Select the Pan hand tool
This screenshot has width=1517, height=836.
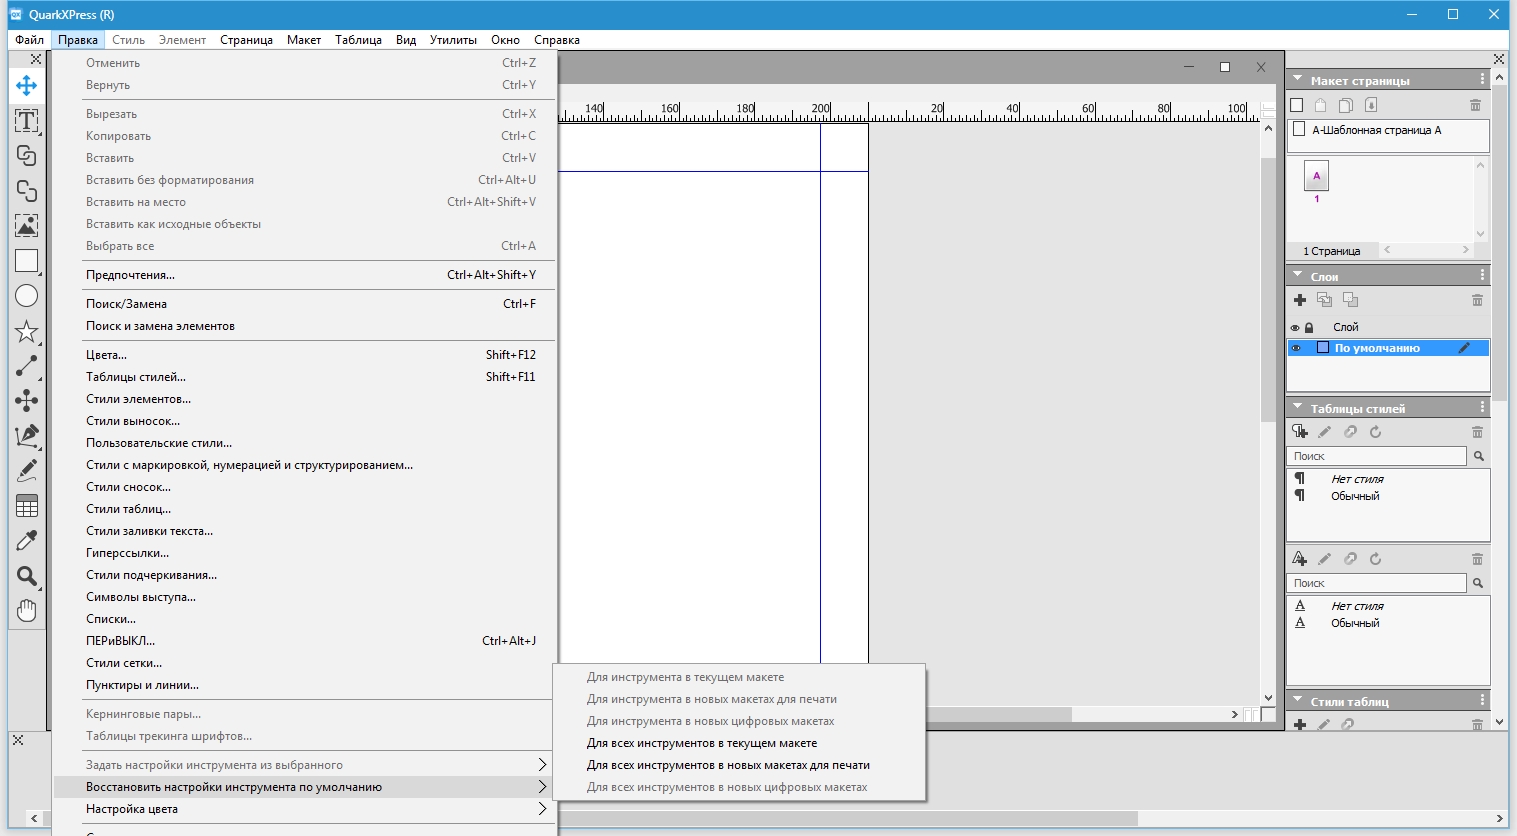click(27, 611)
